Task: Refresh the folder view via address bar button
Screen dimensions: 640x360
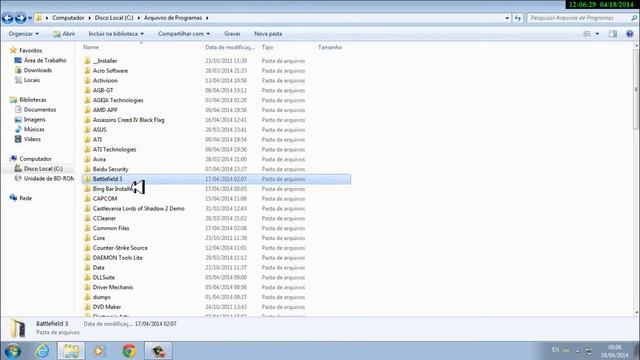Action: pos(518,18)
